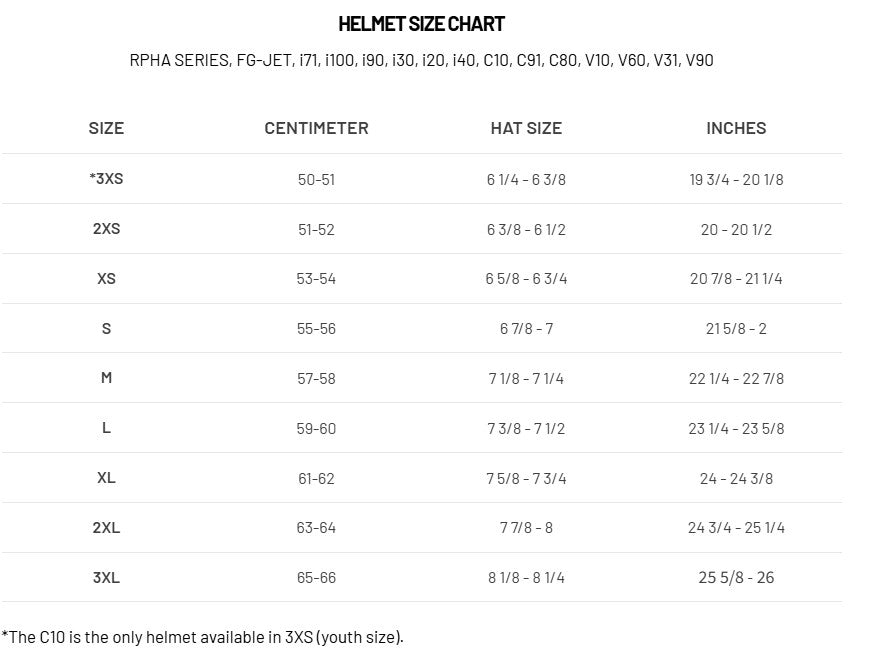Click the *3XS size row label
This screenshot has width=883, height=662.
pyautogui.click(x=106, y=179)
